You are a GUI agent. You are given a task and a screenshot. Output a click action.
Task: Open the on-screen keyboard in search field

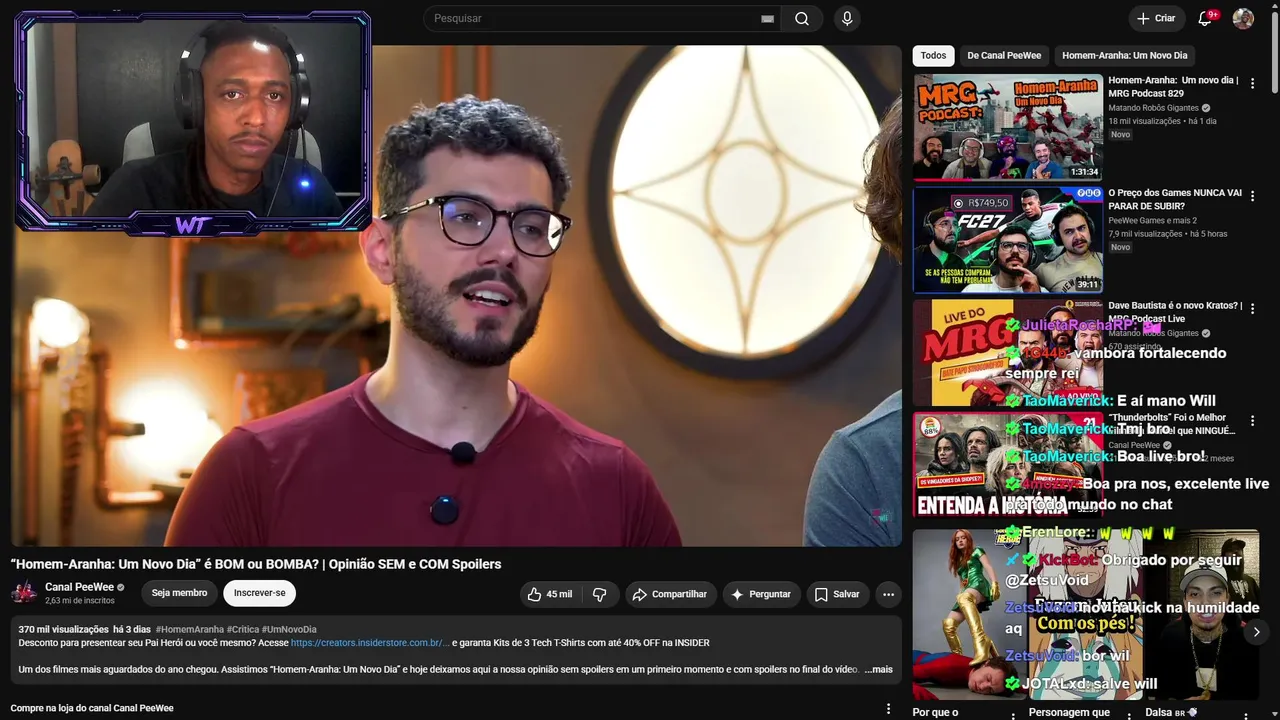(768, 19)
